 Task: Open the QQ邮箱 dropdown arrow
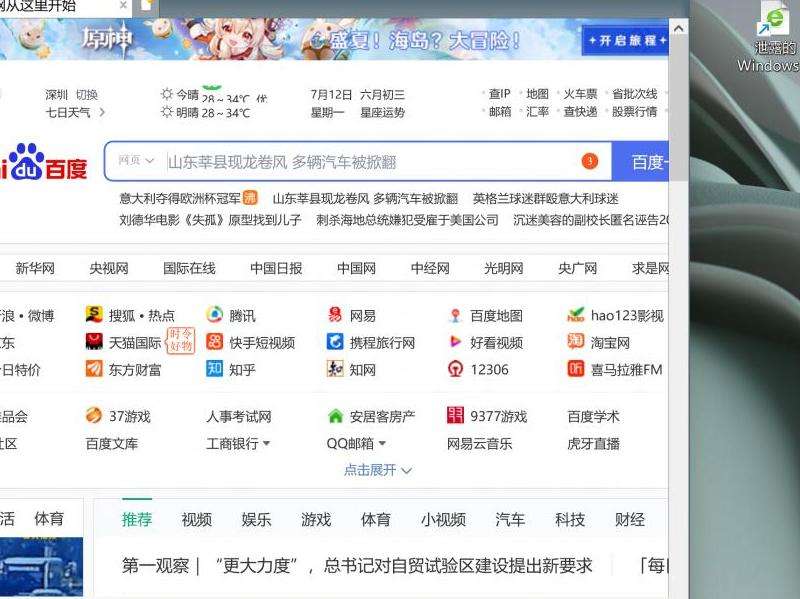382,444
